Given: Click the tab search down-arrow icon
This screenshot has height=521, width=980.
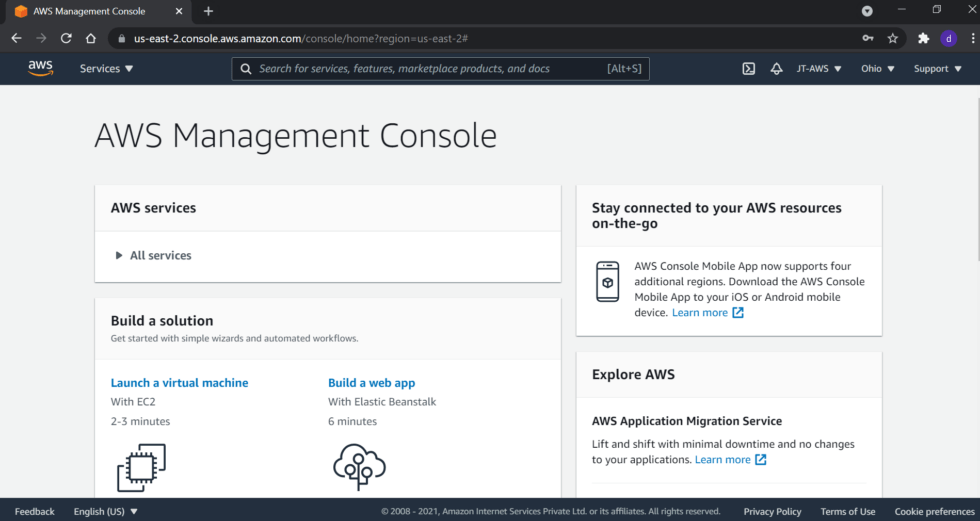Looking at the screenshot, I should pos(867,11).
